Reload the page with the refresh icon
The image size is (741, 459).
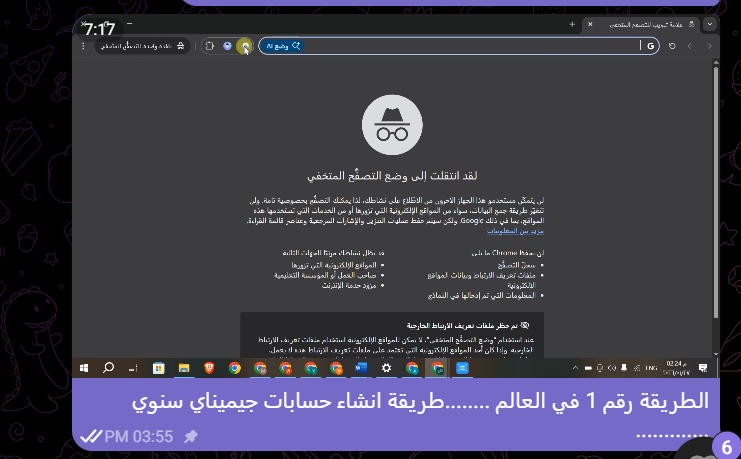click(672, 46)
